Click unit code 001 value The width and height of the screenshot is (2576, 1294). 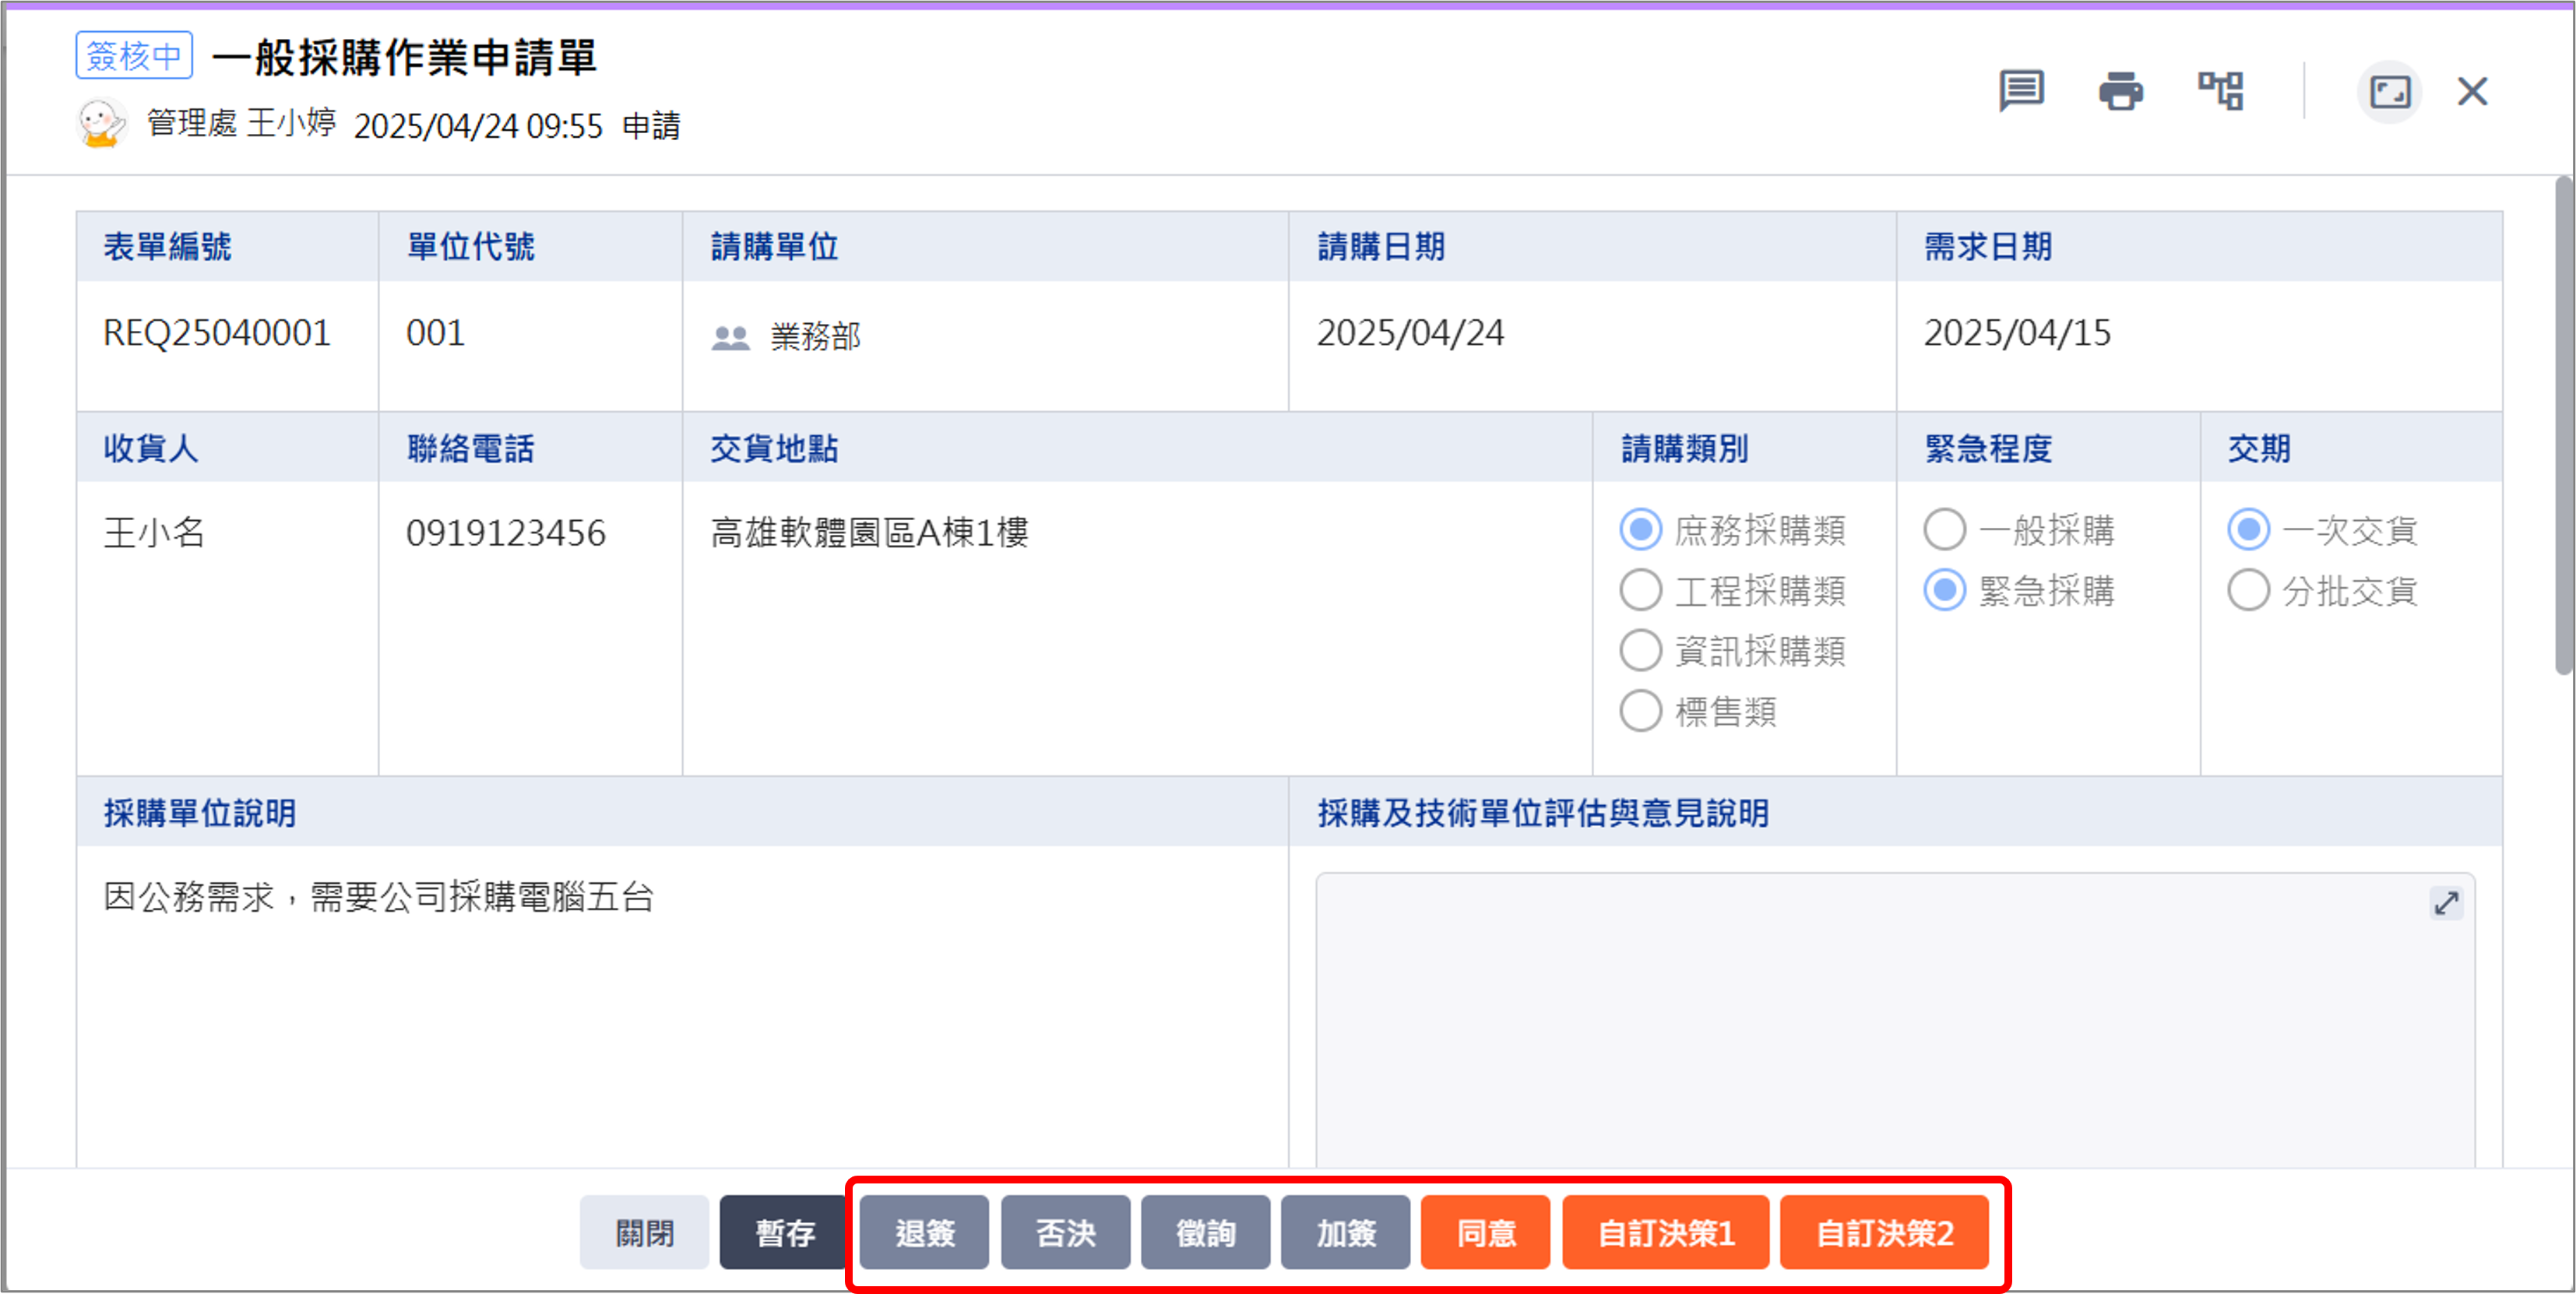pos(436,333)
